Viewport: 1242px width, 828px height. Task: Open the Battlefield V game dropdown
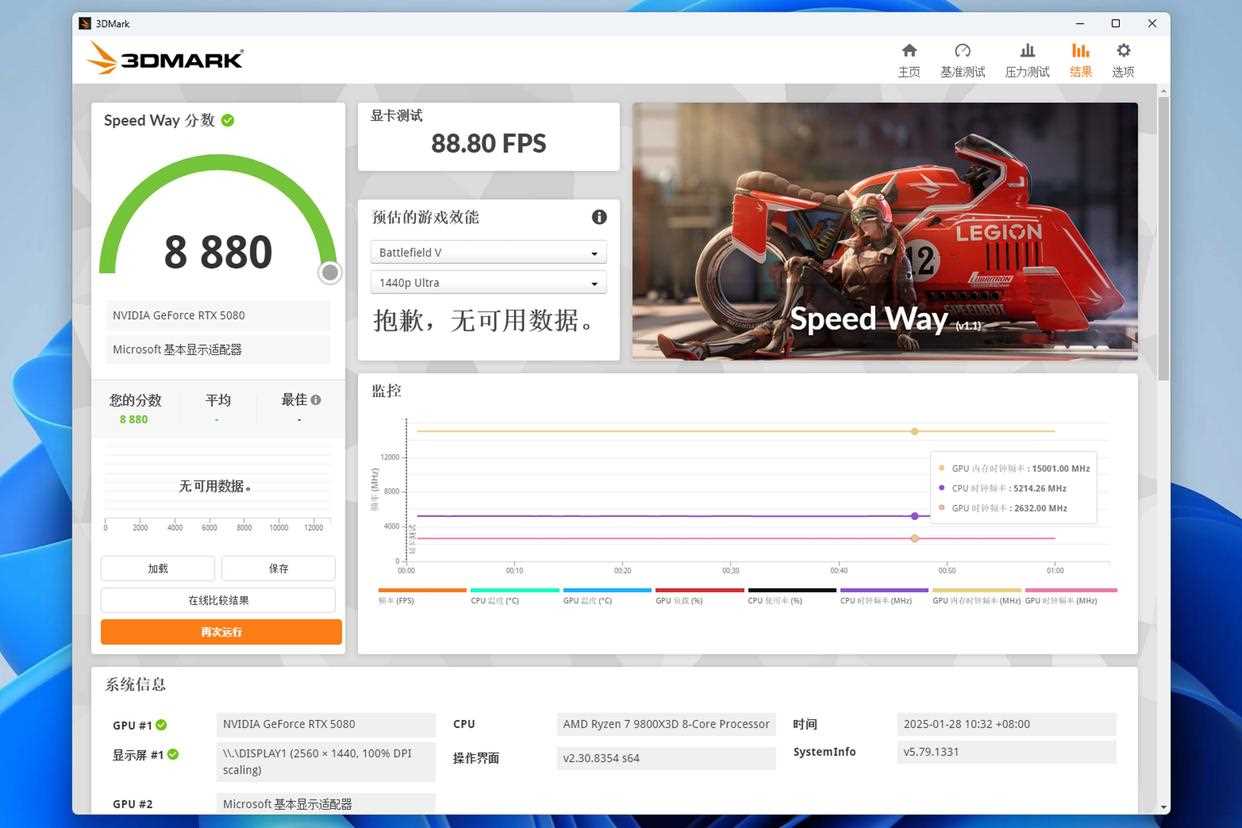coord(488,252)
